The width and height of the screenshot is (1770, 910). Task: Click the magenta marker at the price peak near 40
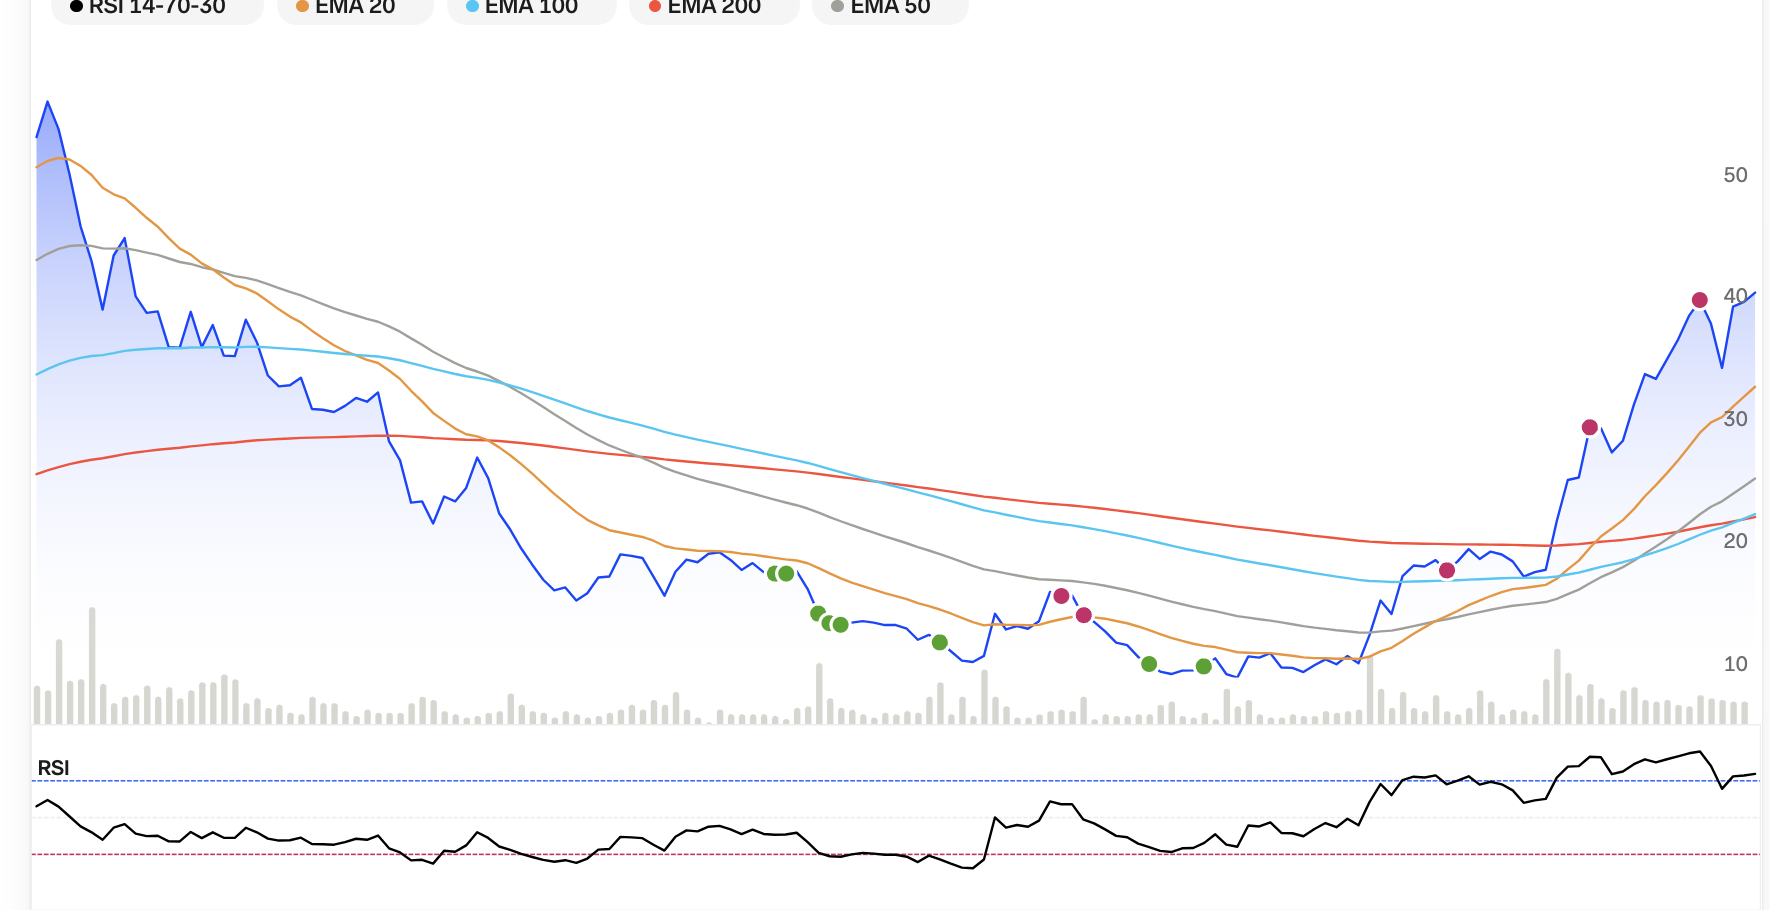click(1699, 300)
